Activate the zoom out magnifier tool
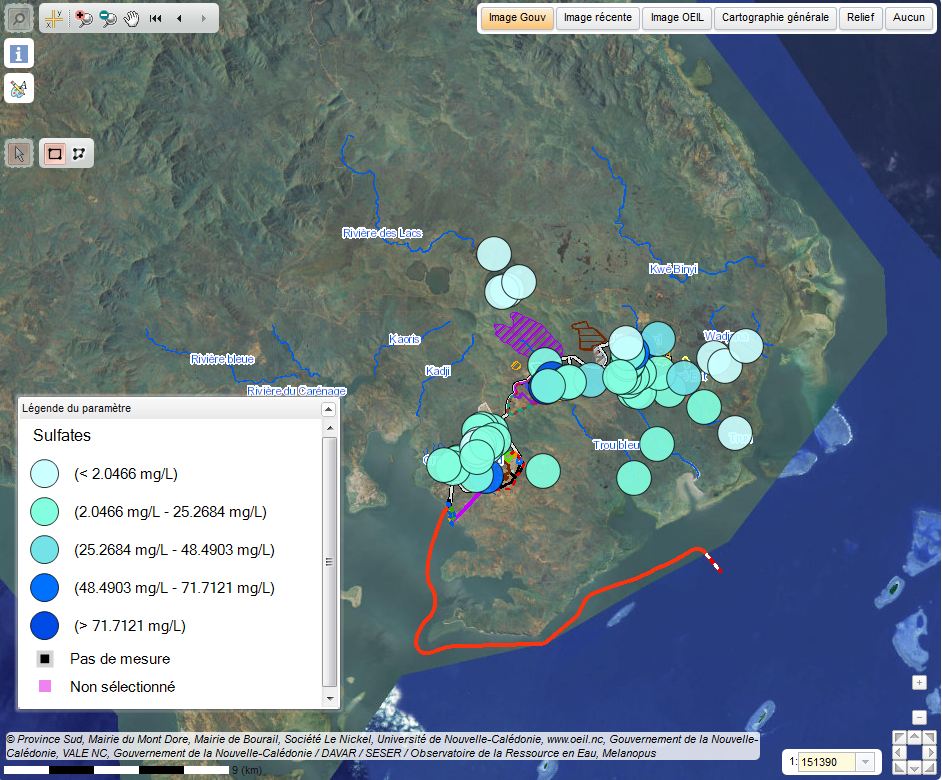 click(107, 18)
